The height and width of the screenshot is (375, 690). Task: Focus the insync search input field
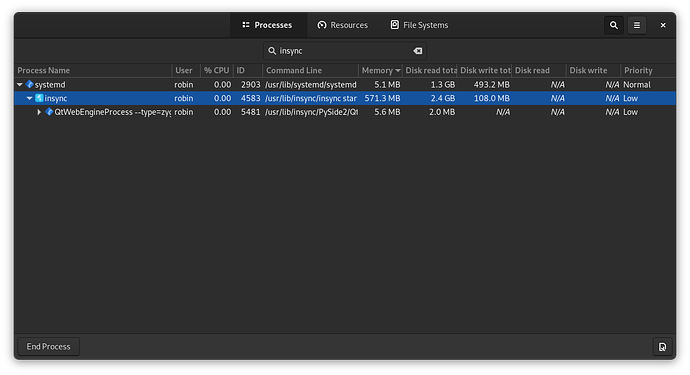345,51
